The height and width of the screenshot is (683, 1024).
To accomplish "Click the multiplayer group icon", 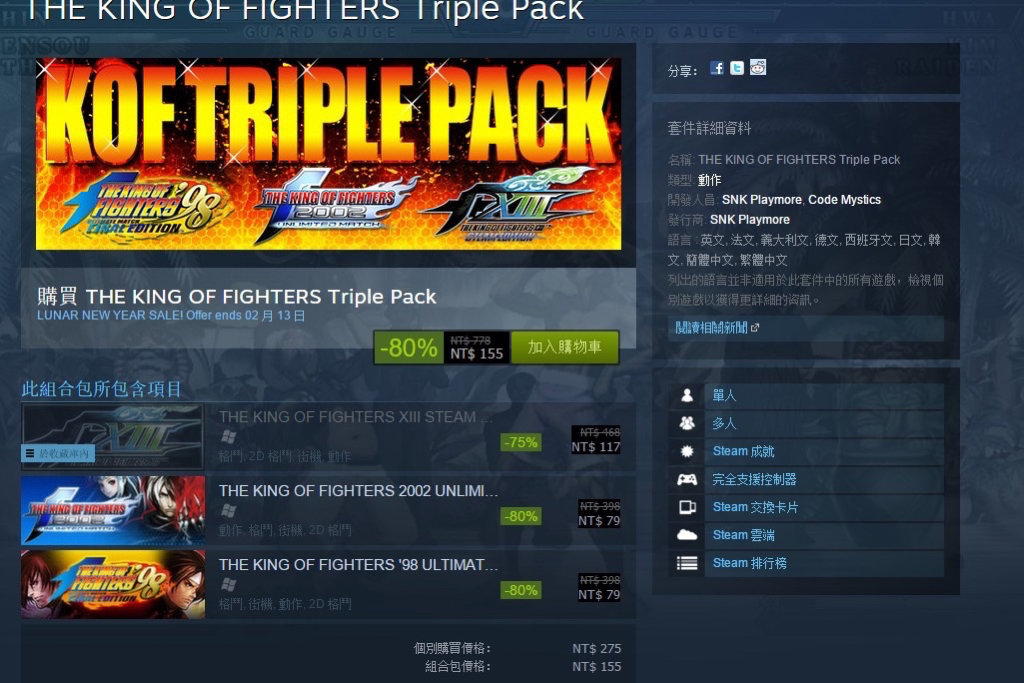I will click(x=686, y=423).
